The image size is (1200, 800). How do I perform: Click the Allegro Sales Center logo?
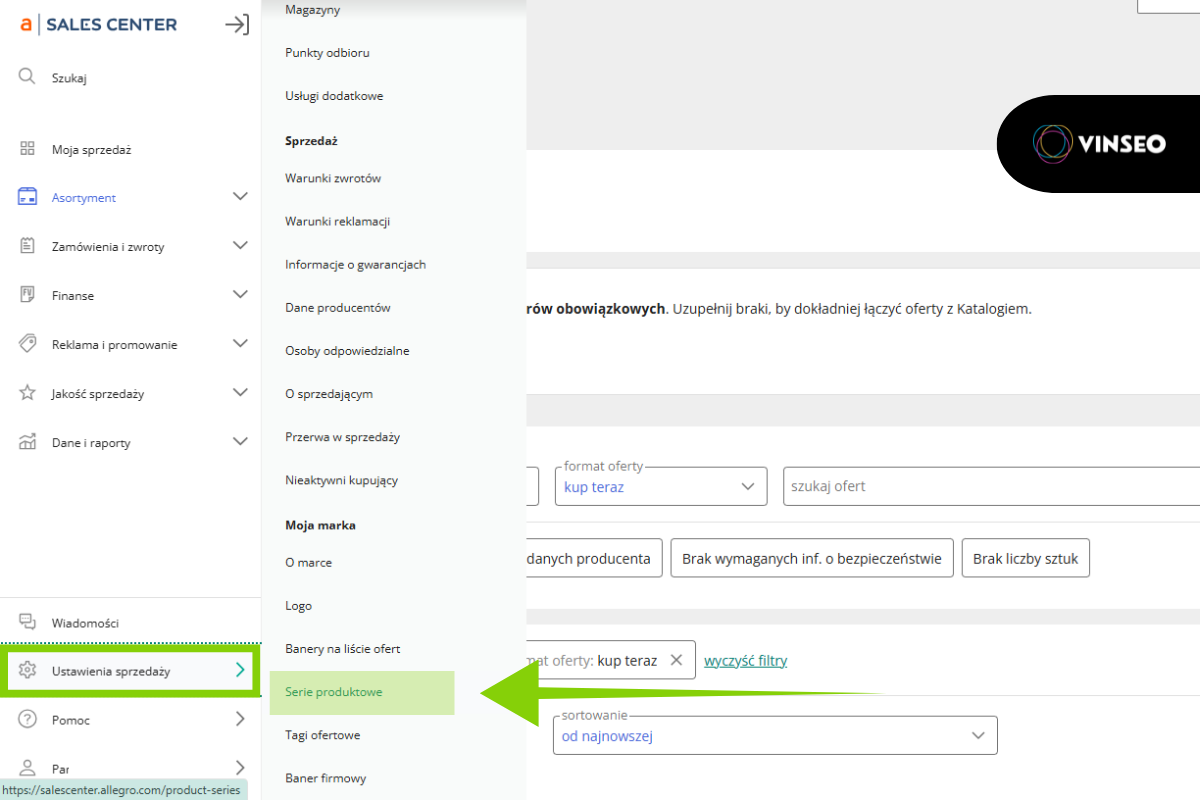(x=98, y=24)
